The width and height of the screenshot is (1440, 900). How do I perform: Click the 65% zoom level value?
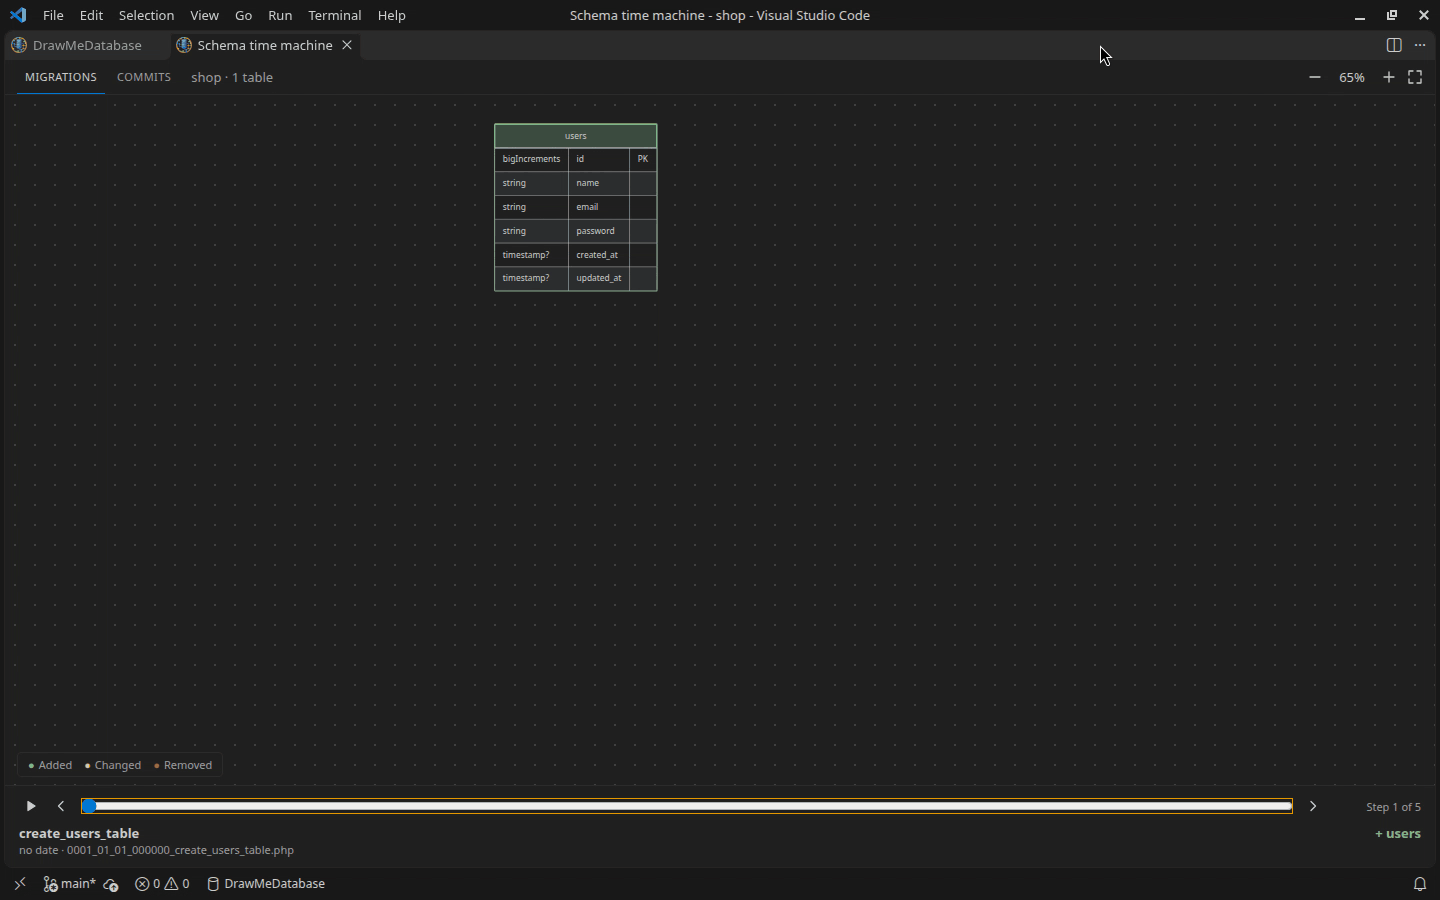(x=1352, y=77)
